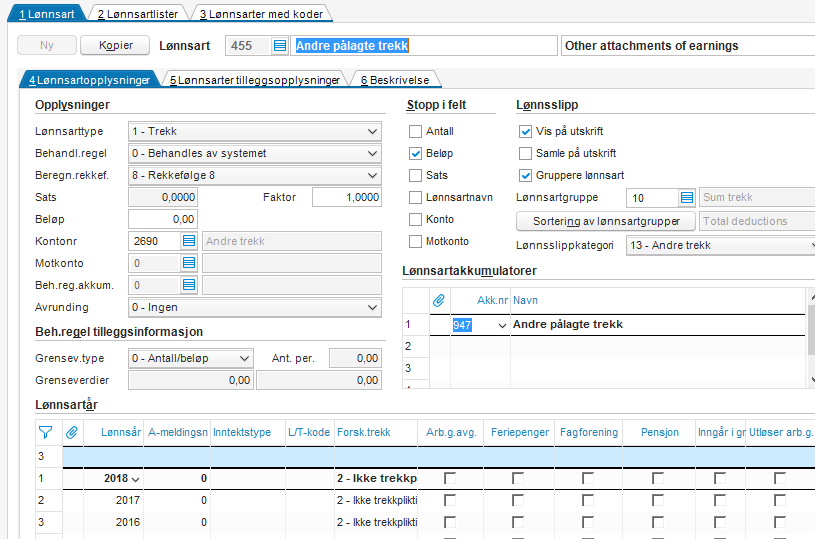
Task: Click the Beløp amount input field
Action: pos(163,219)
